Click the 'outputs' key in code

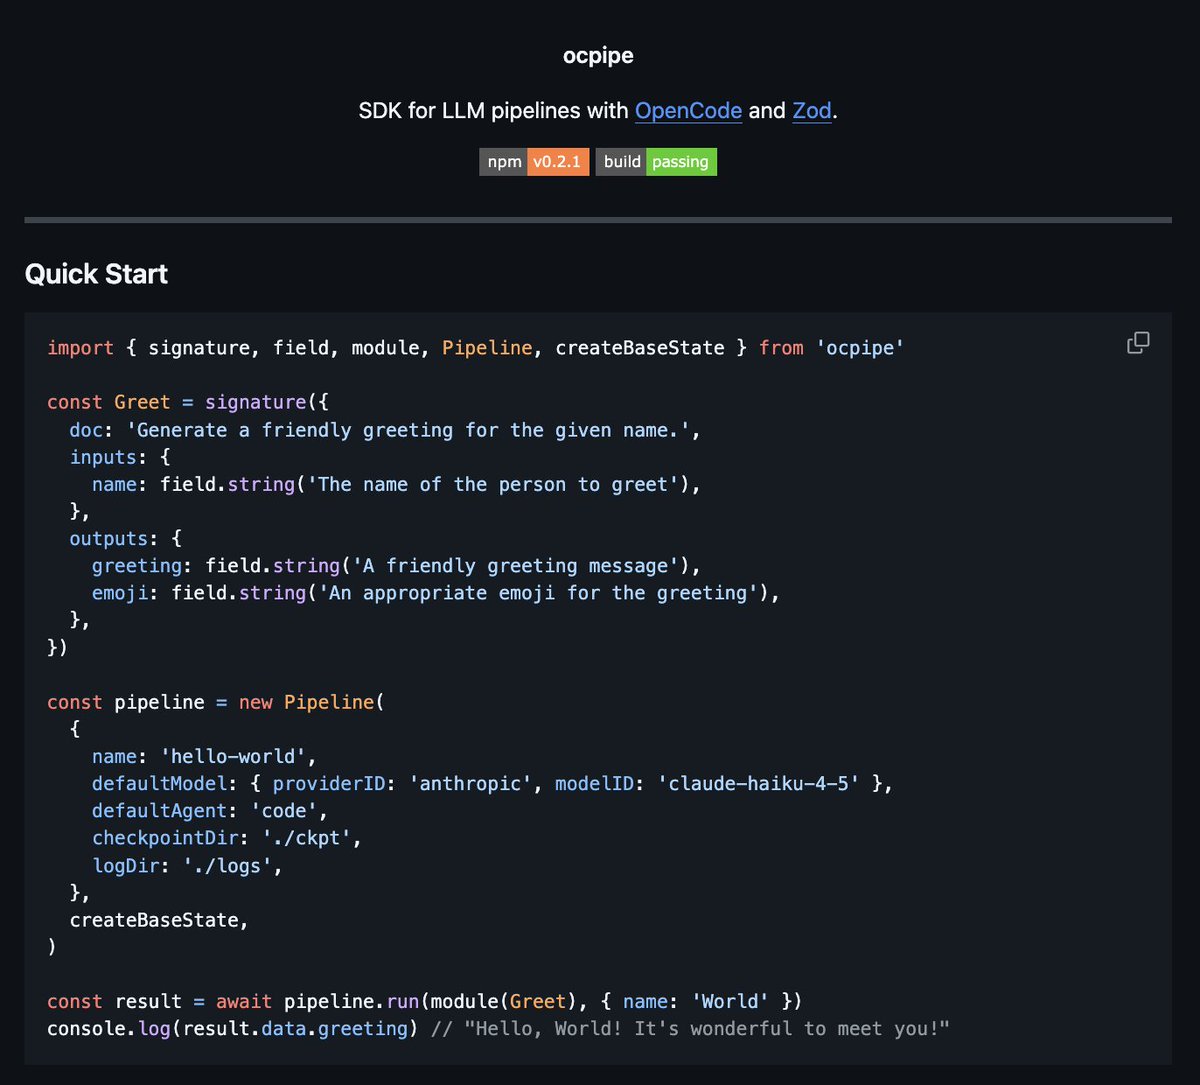point(109,539)
